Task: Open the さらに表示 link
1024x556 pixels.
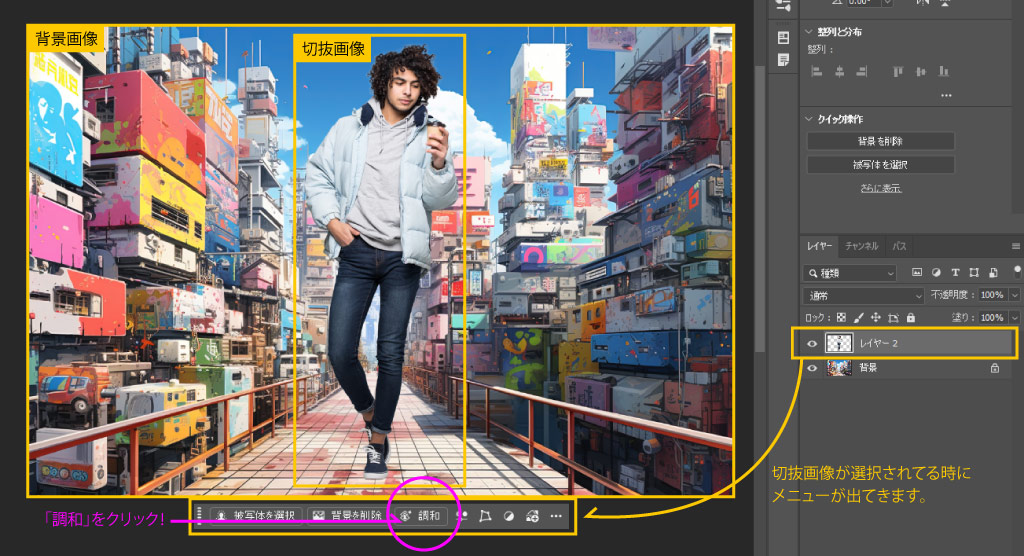Action: 880,187
